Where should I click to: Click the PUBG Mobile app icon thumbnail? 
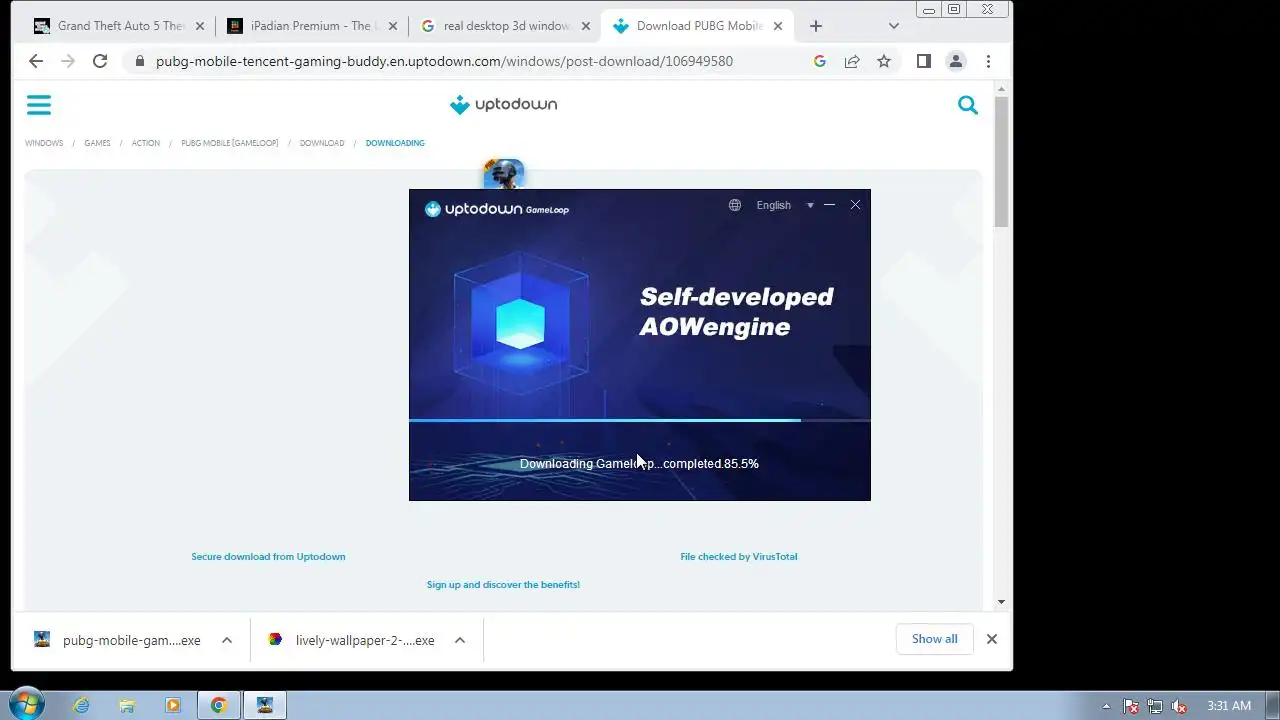pos(504,174)
